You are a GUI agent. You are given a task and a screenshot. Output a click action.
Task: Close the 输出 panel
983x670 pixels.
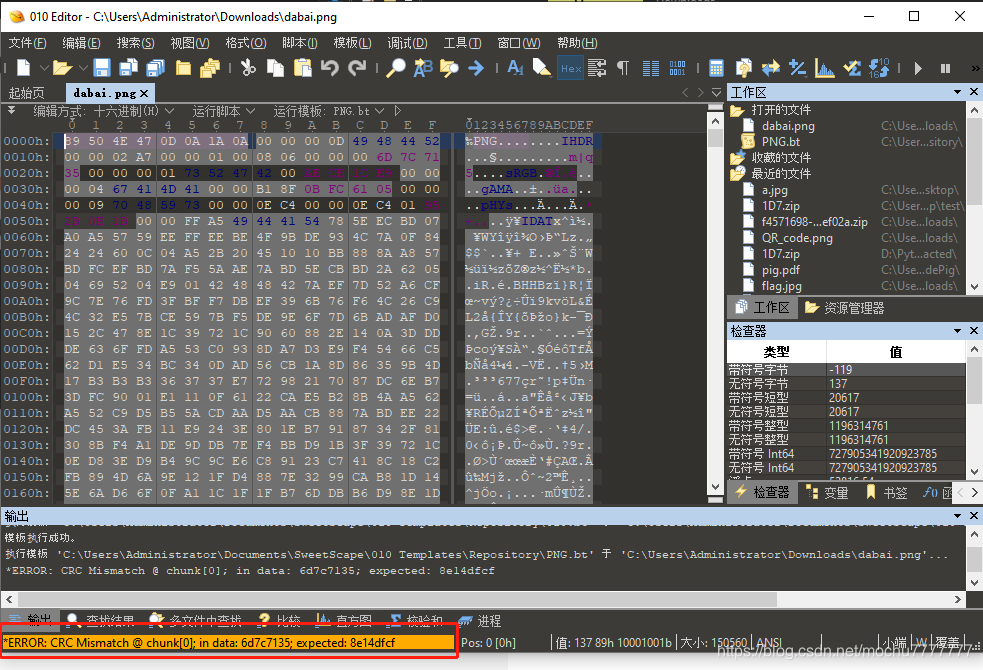[x=974, y=516]
